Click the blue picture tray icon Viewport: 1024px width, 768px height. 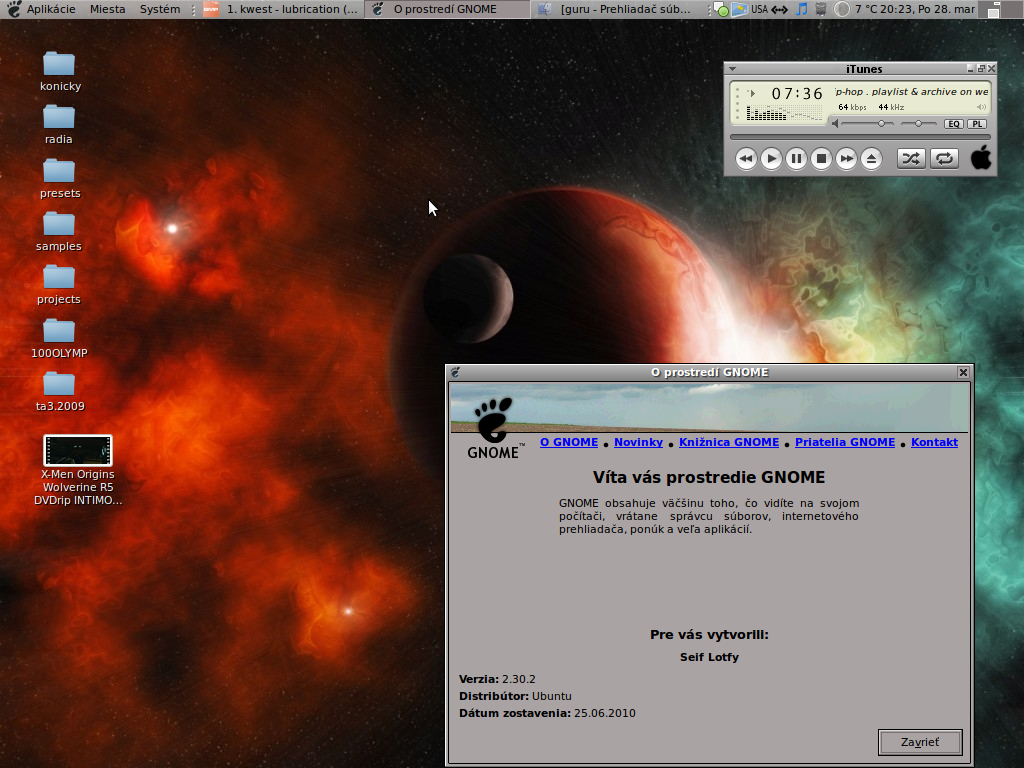739,9
